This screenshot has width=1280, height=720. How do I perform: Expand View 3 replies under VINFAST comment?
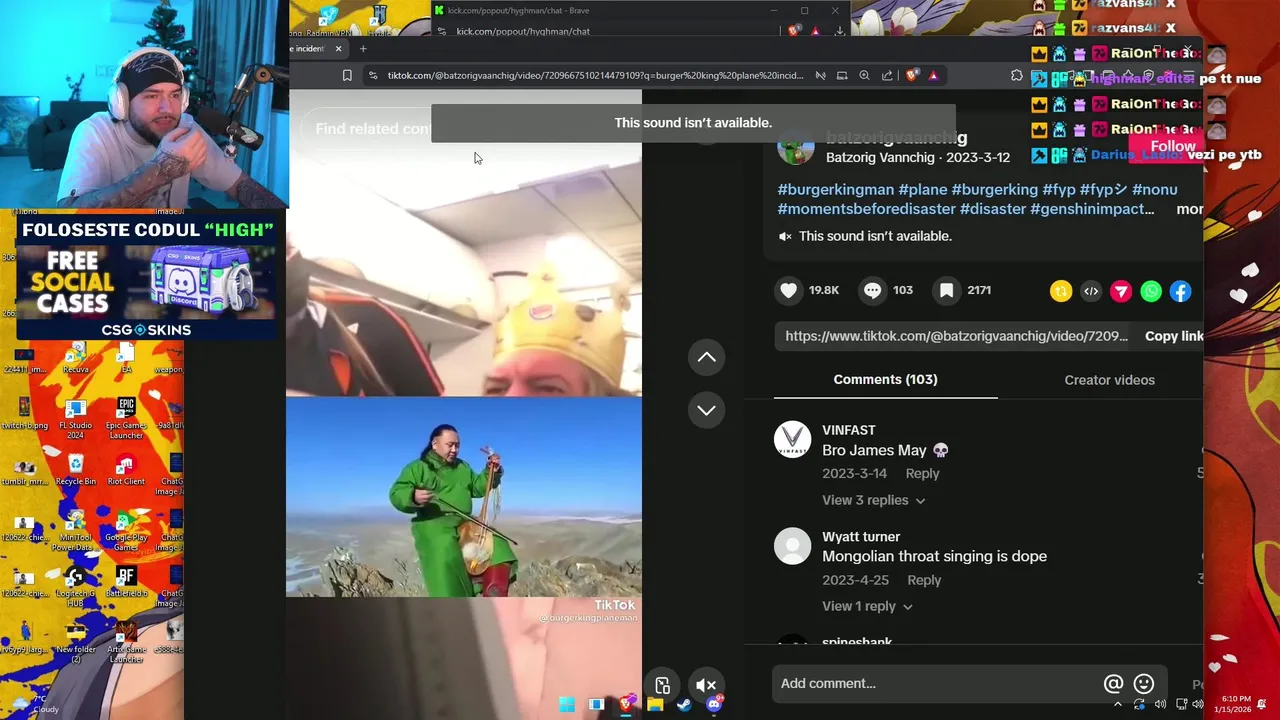coord(874,500)
